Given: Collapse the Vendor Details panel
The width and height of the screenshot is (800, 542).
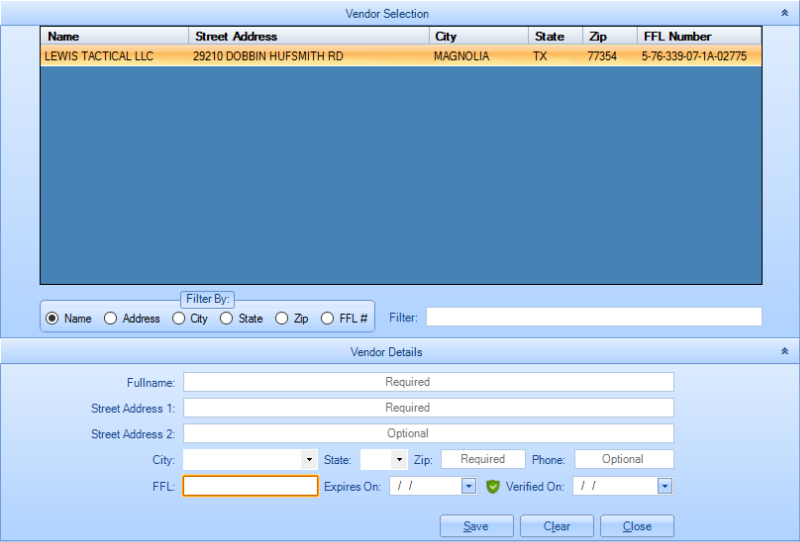Looking at the screenshot, I should tap(785, 351).
